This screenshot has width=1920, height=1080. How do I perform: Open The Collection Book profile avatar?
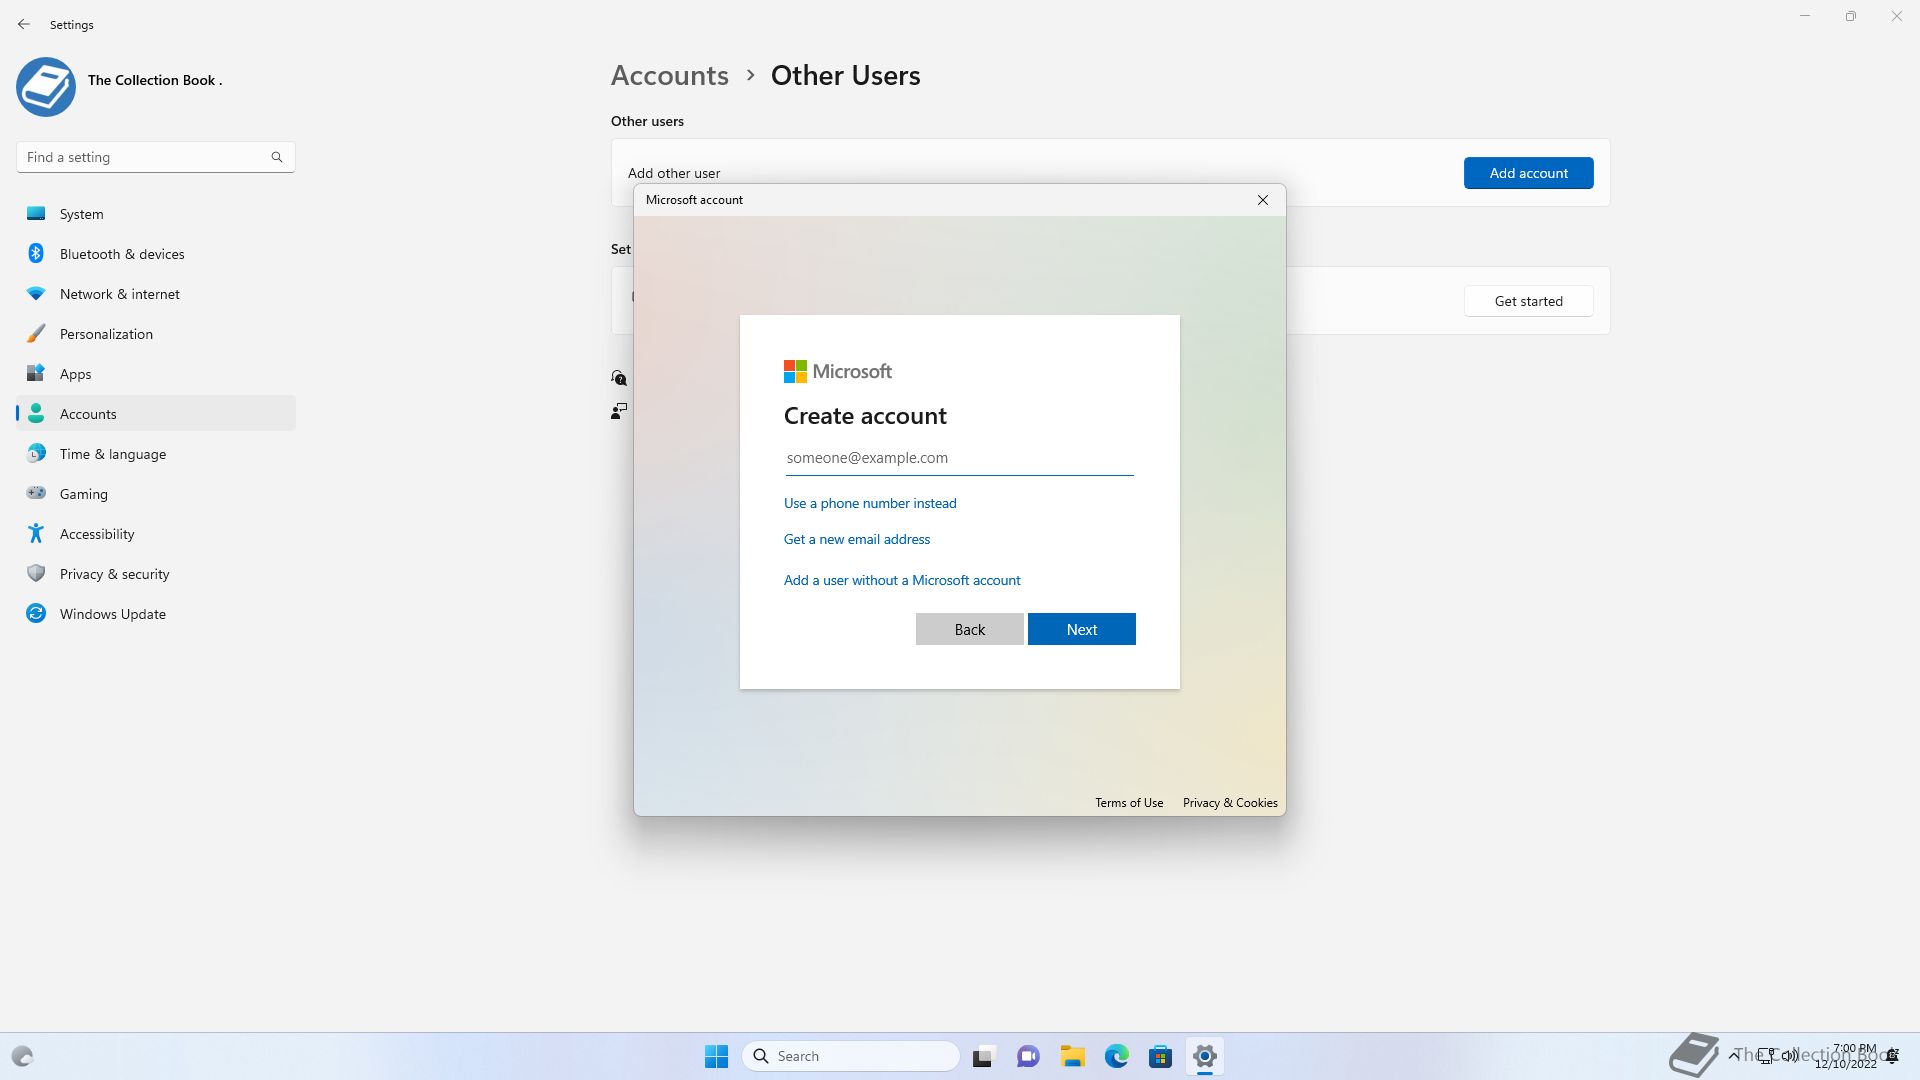point(46,87)
